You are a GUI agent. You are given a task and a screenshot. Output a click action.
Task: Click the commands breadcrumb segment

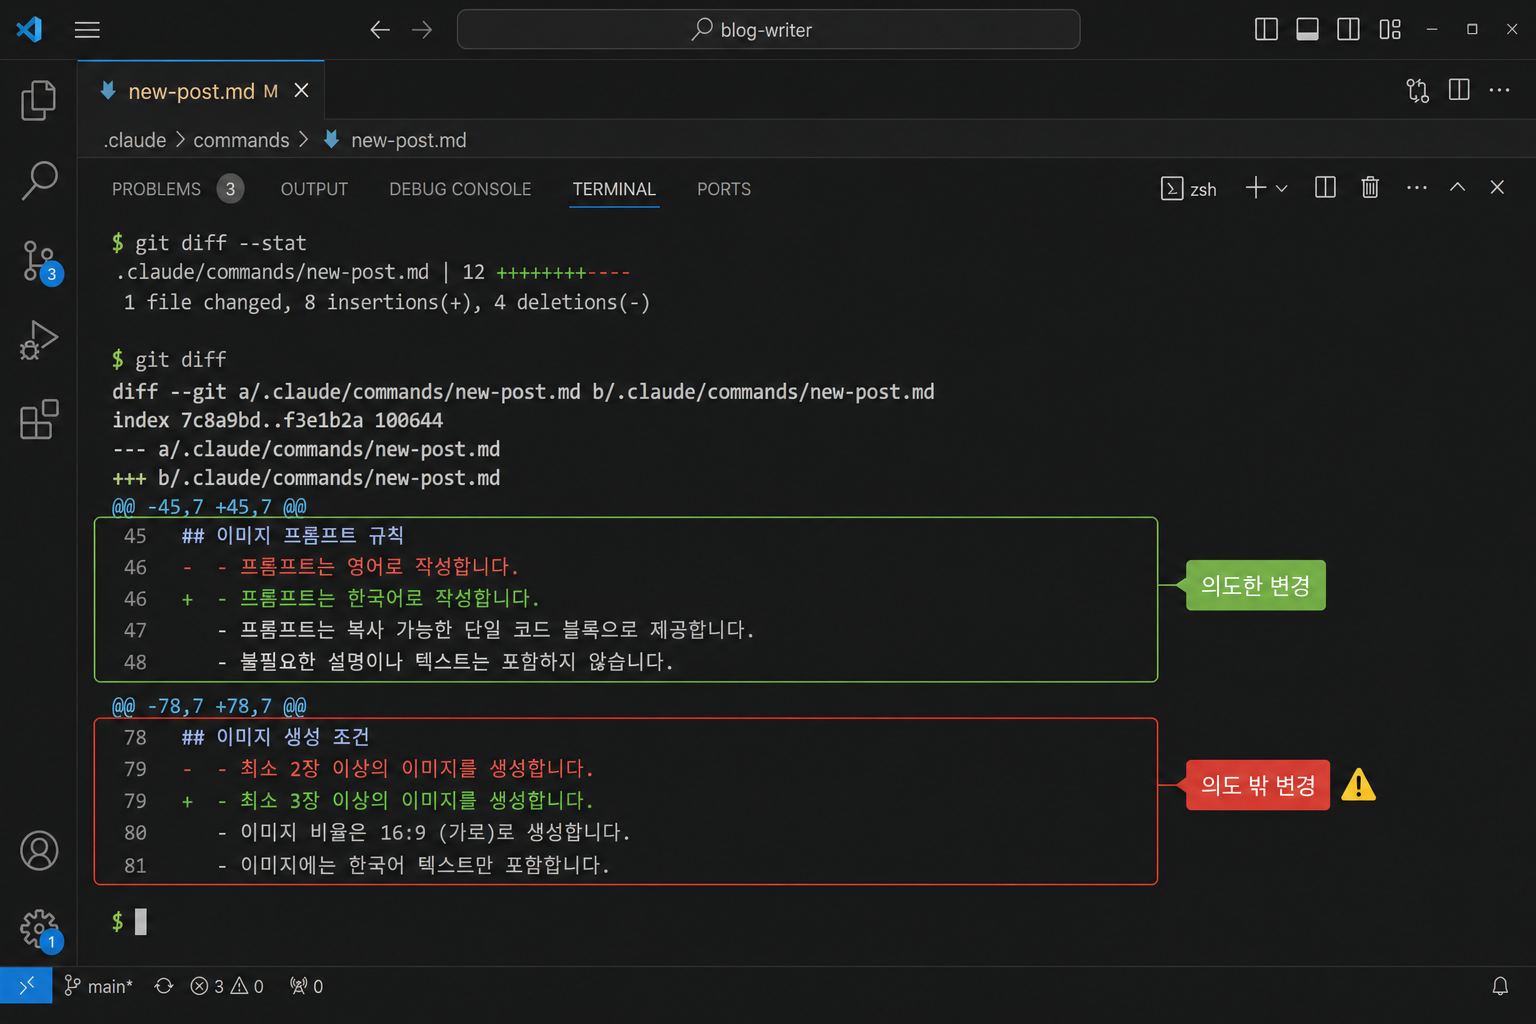(241, 140)
